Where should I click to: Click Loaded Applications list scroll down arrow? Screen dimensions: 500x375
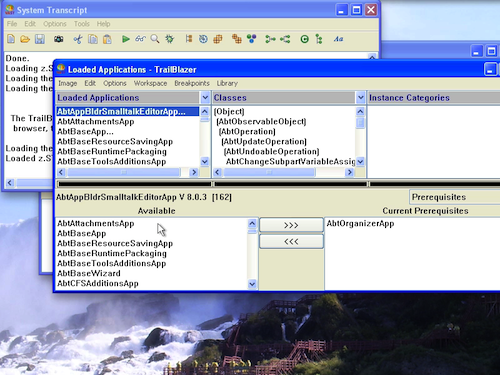pos(205,162)
